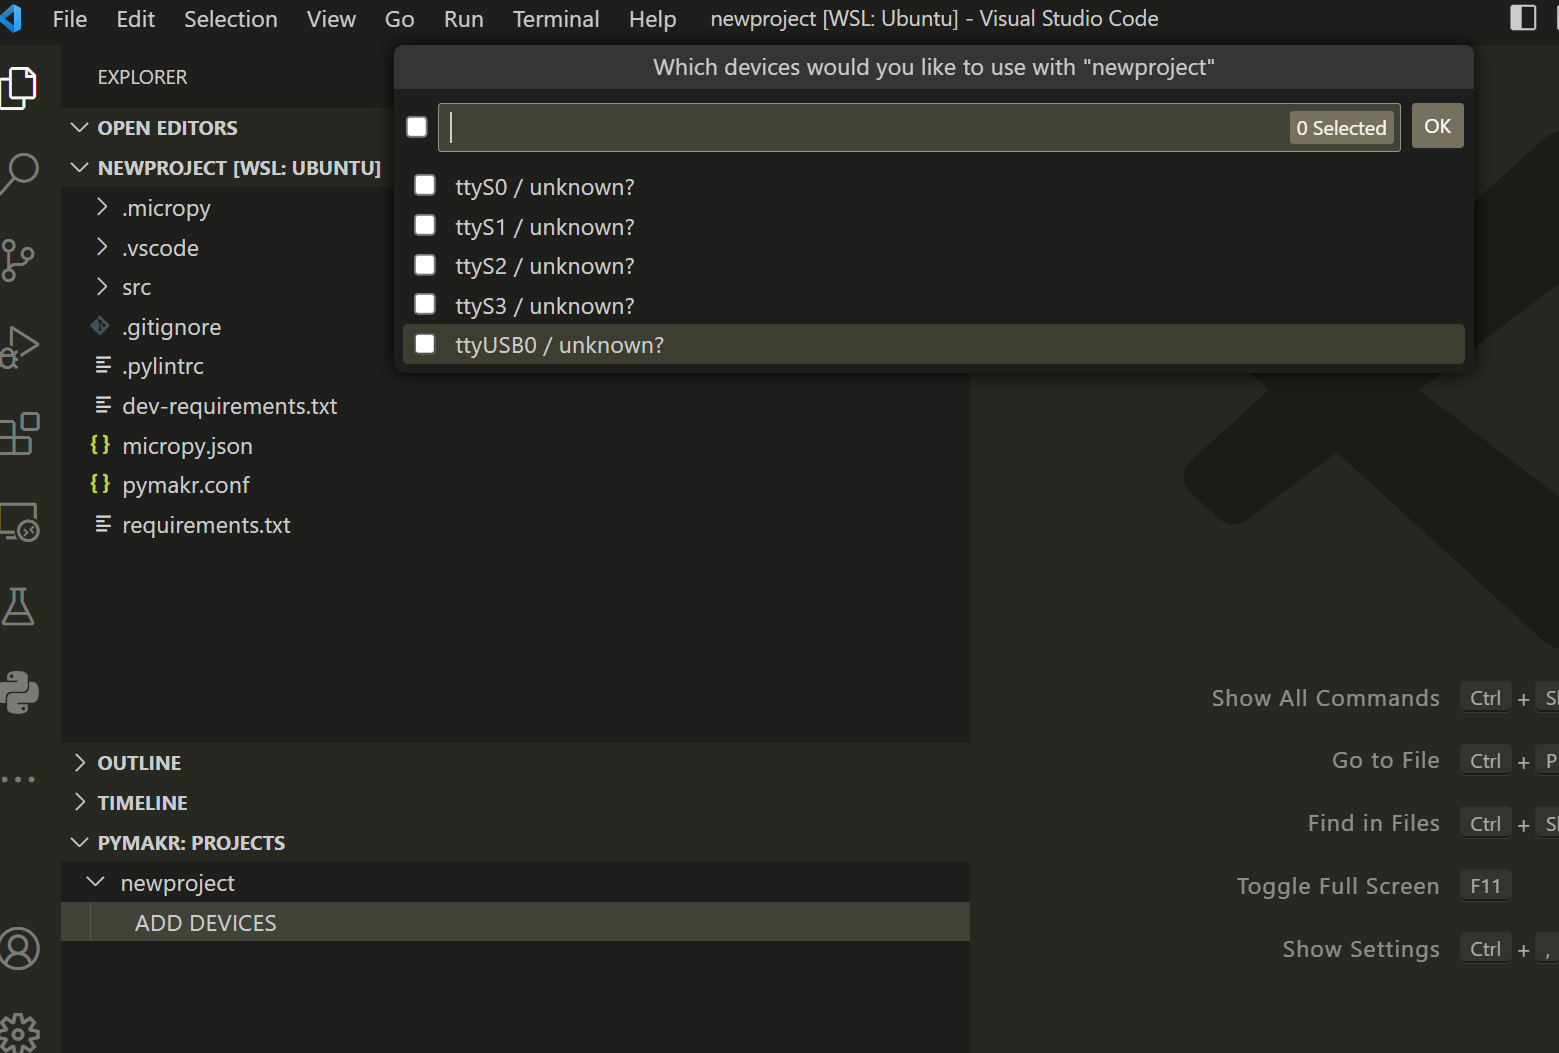The height and width of the screenshot is (1053, 1559).
Task: Open the Run and Debug view
Action: click(18, 347)
